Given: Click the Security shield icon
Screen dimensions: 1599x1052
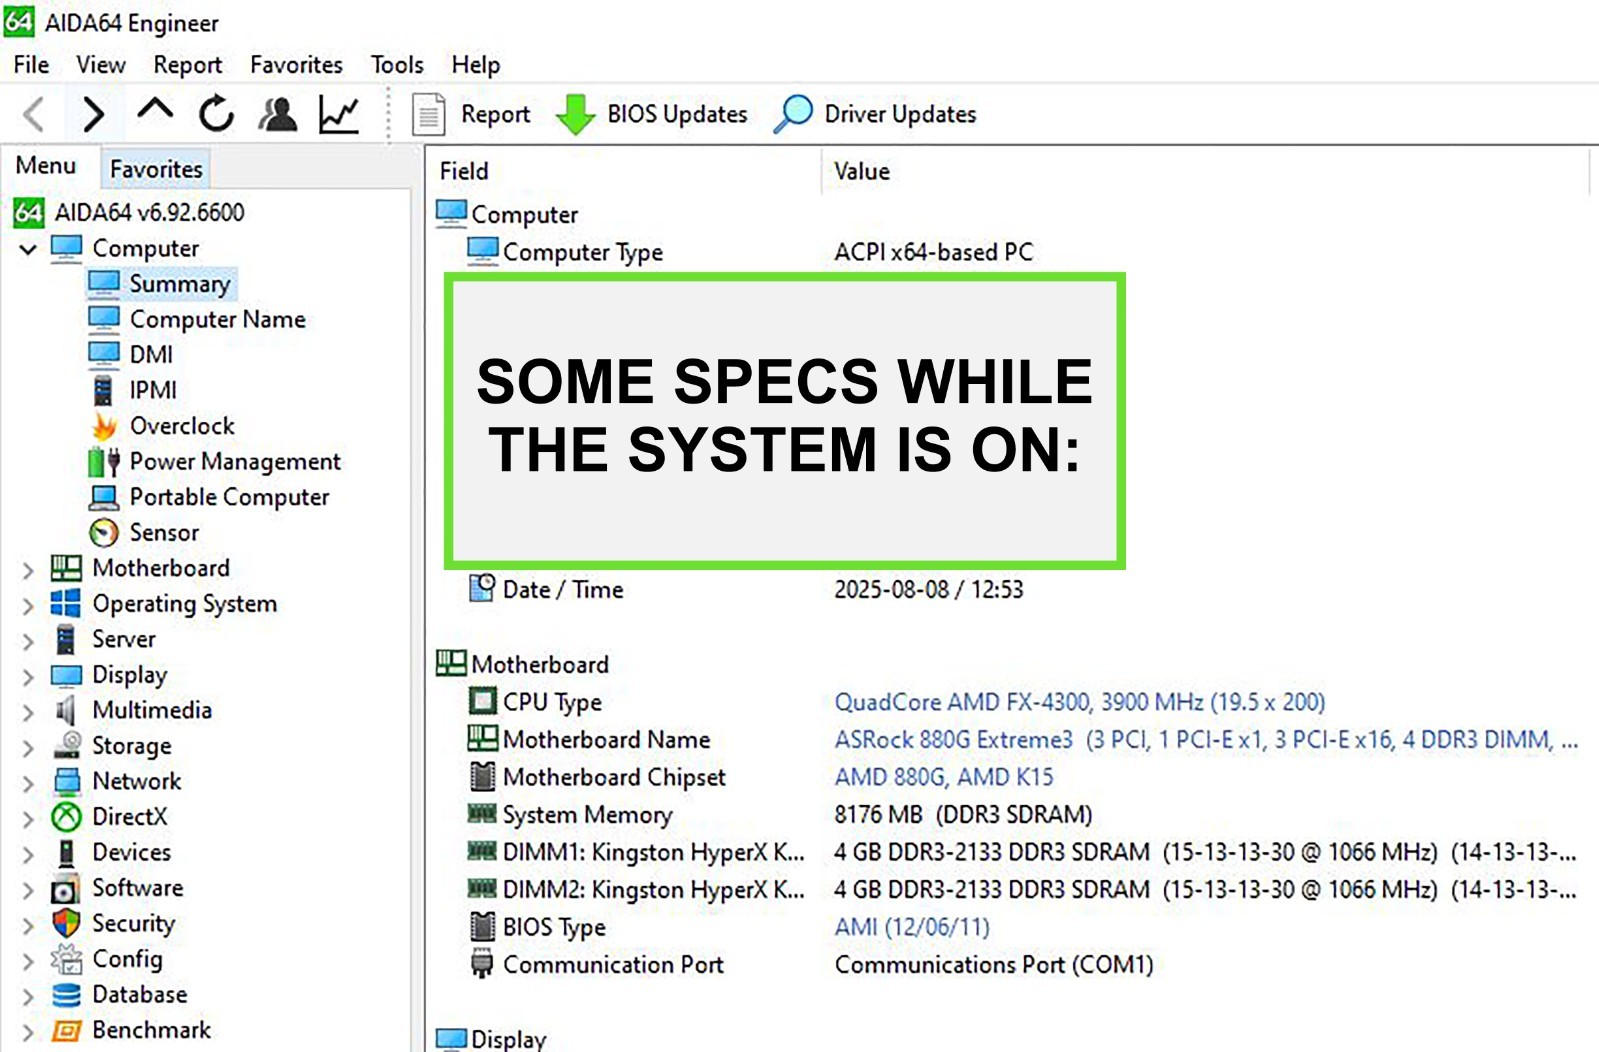Looking at the screenshot, I should 66,923.
